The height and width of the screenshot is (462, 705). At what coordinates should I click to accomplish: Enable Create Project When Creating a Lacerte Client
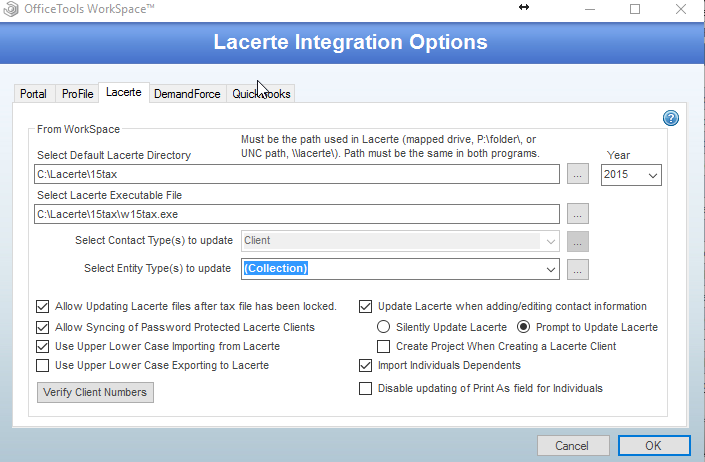click(384, 346)
